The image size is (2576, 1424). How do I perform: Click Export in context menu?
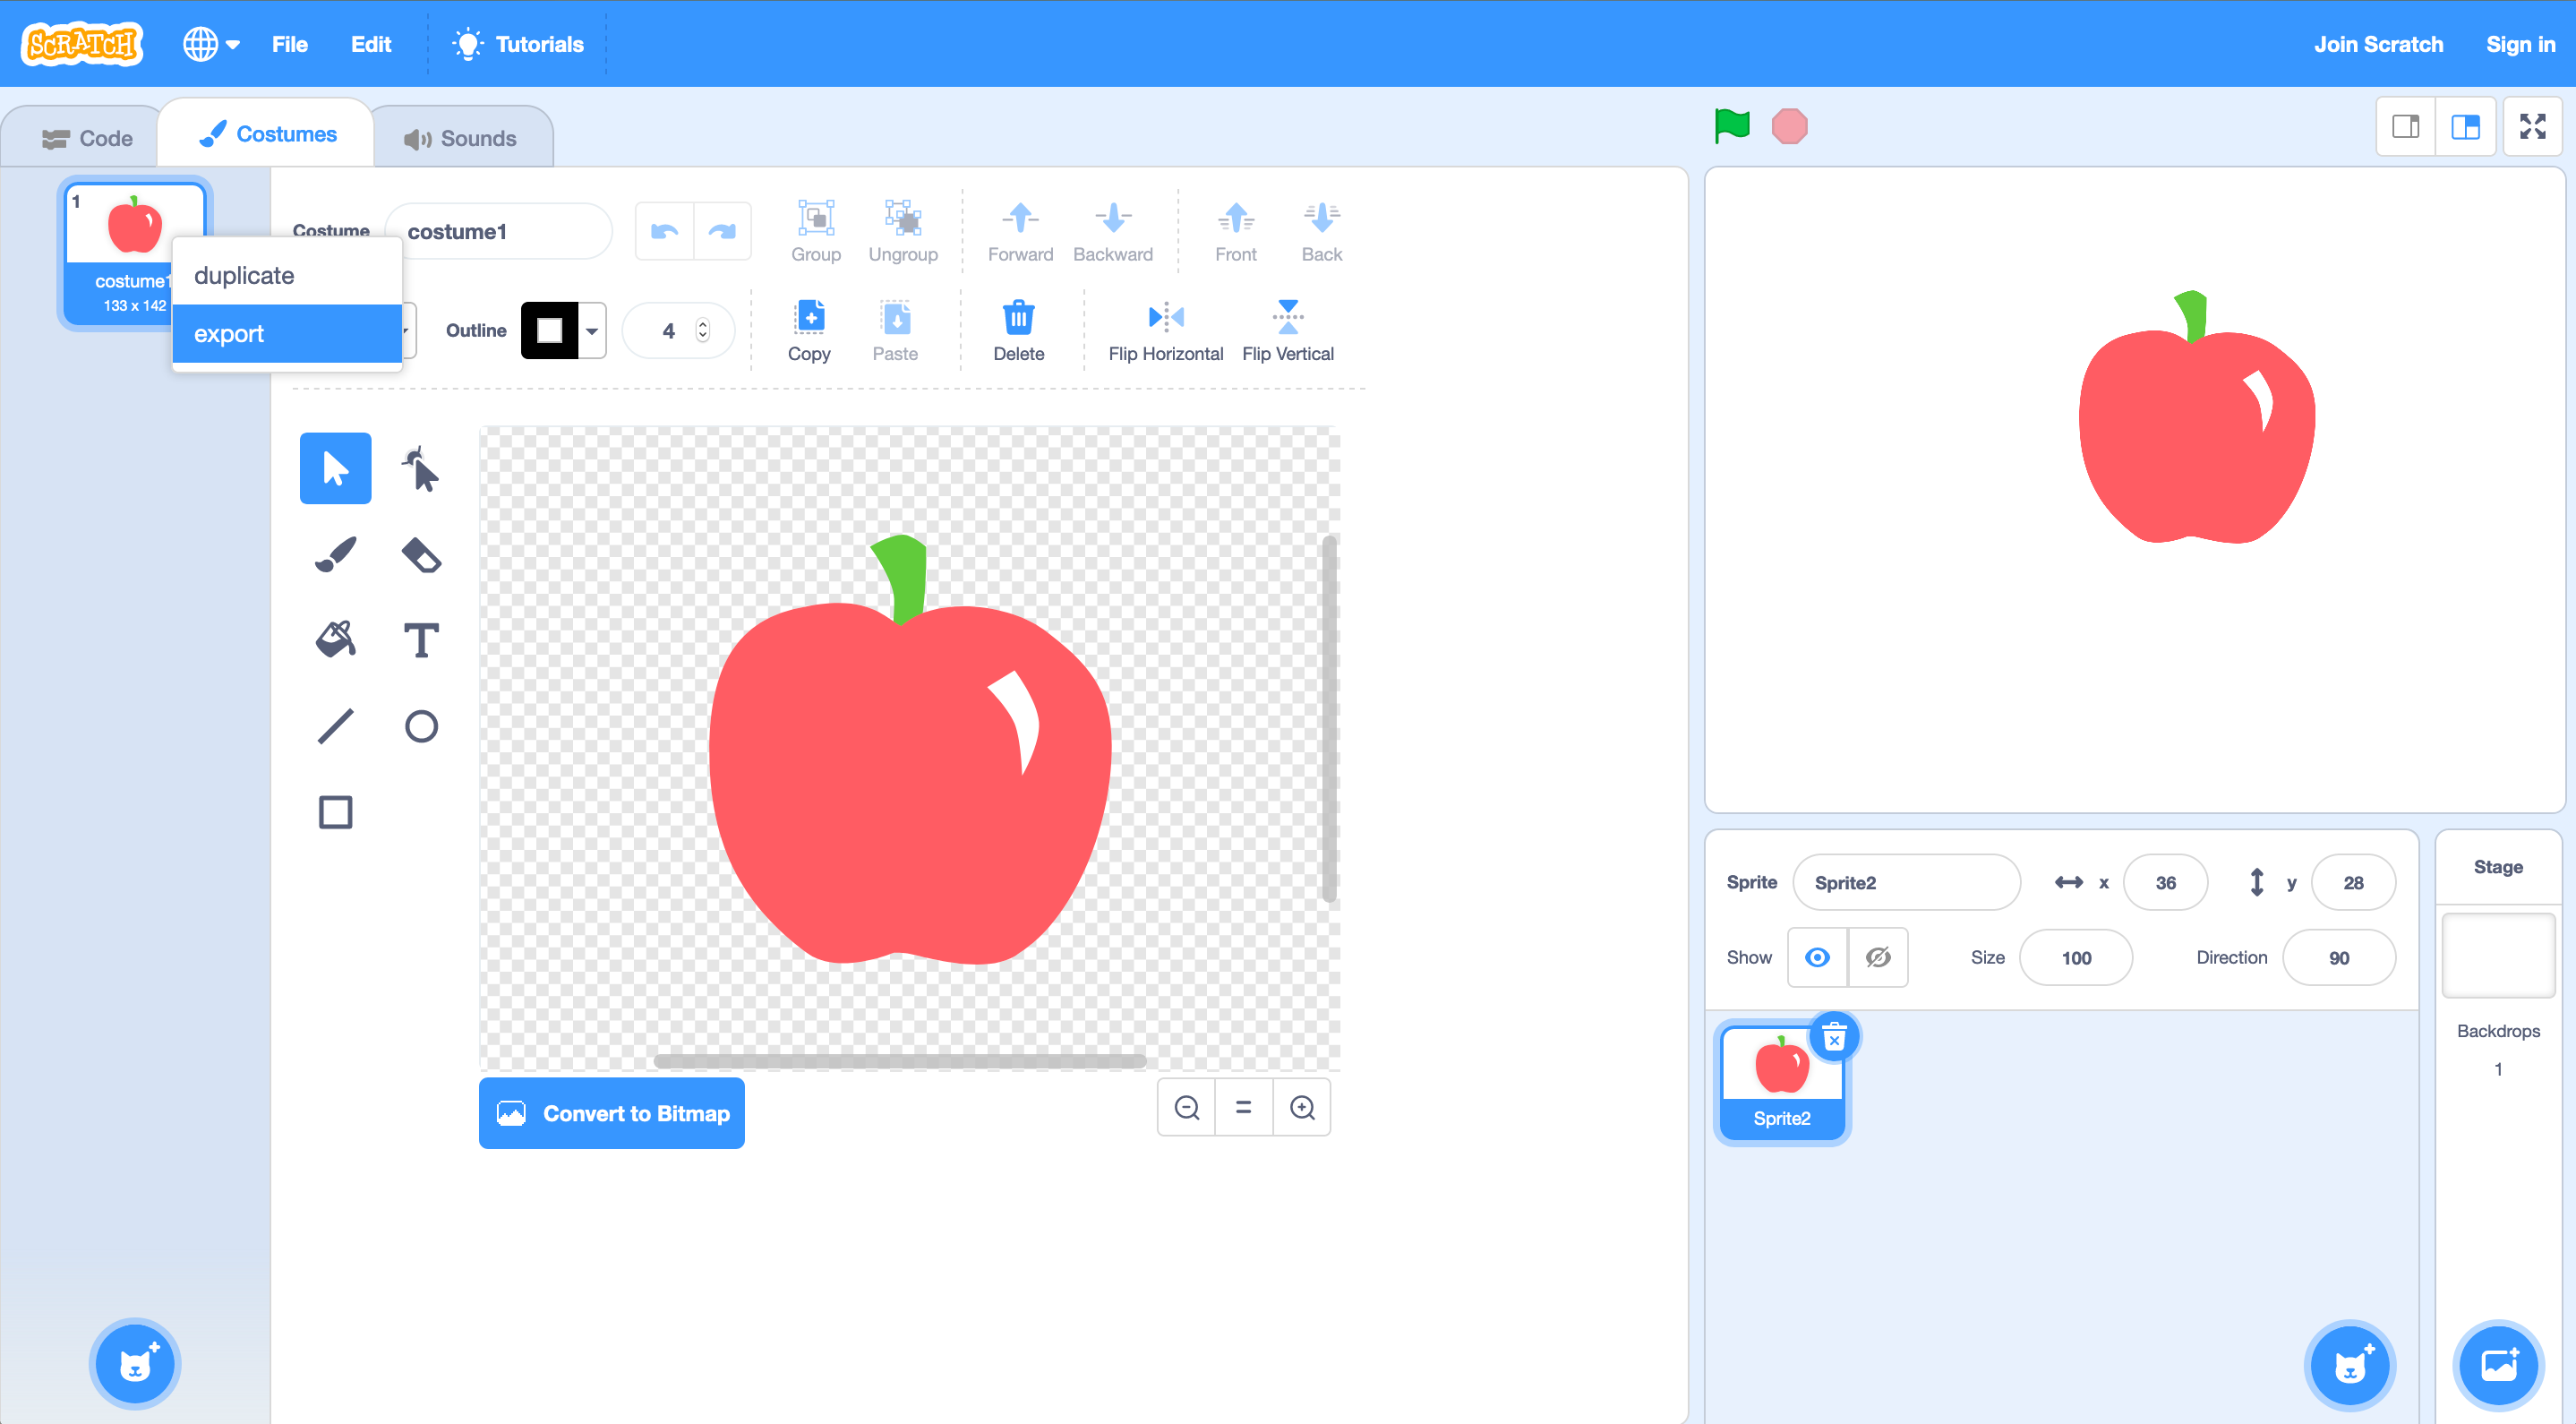pos(286,331)
